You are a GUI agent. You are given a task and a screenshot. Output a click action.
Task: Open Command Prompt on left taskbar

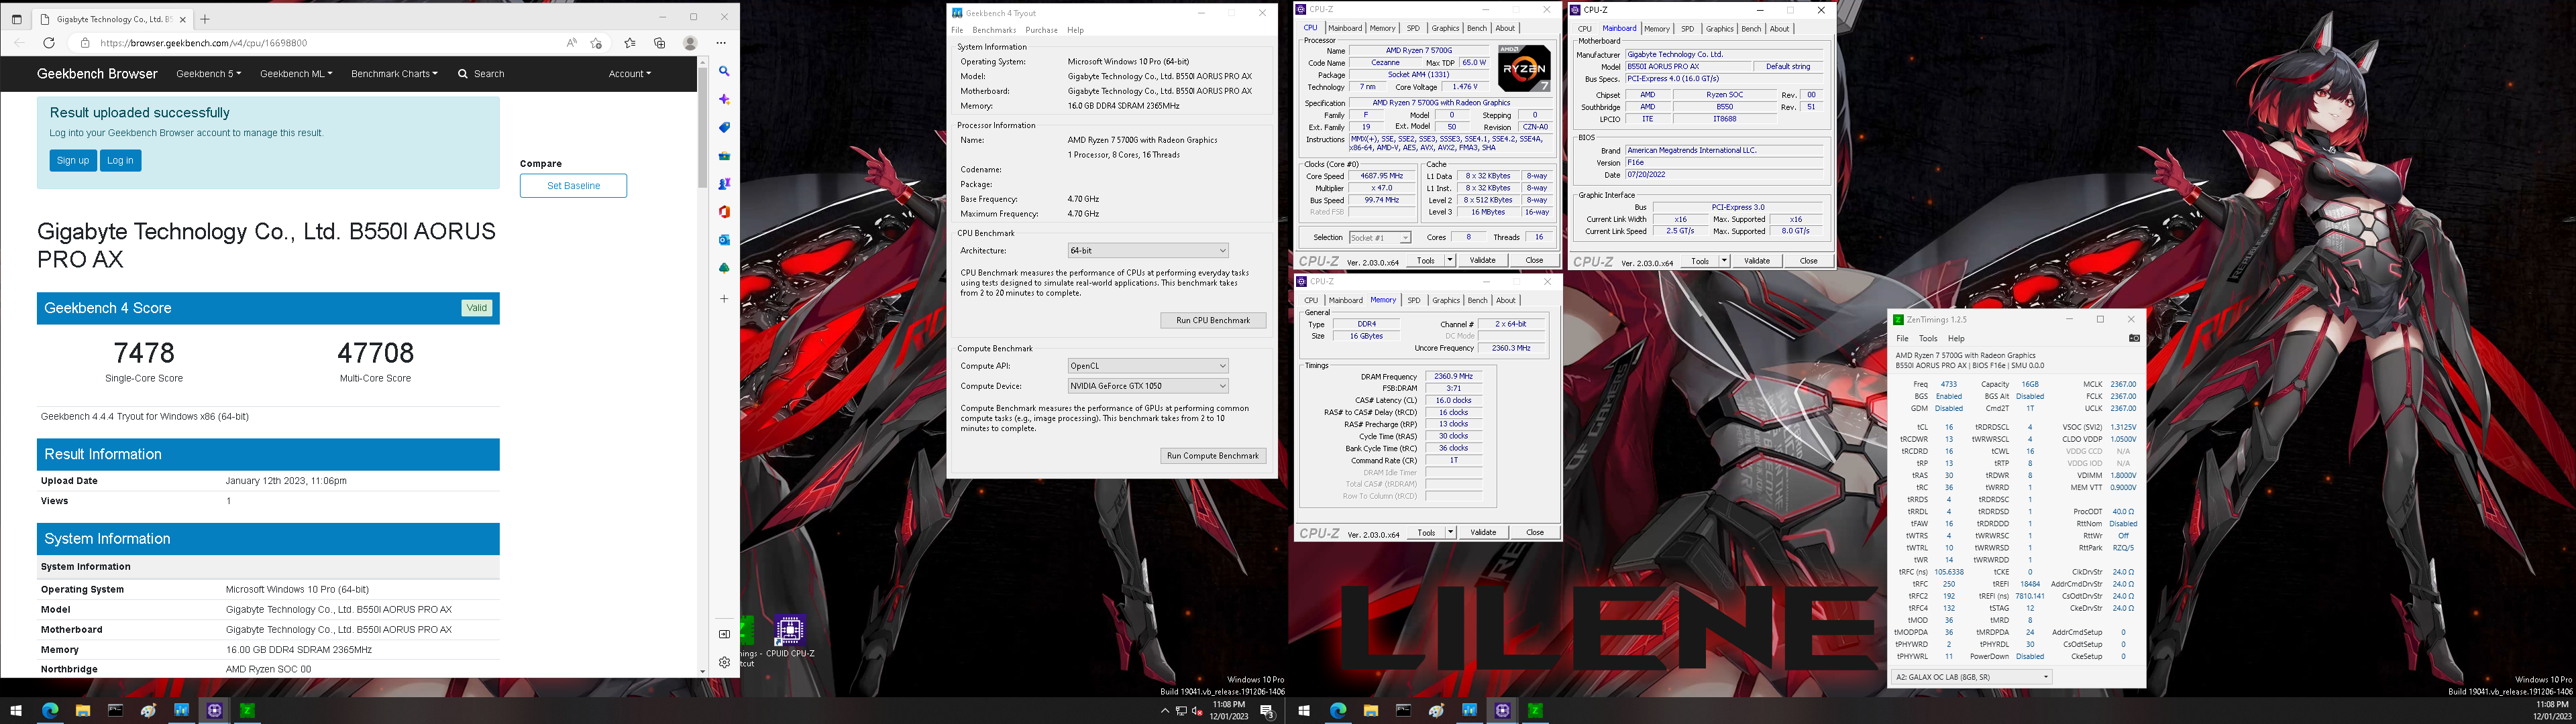click(115, 710)
